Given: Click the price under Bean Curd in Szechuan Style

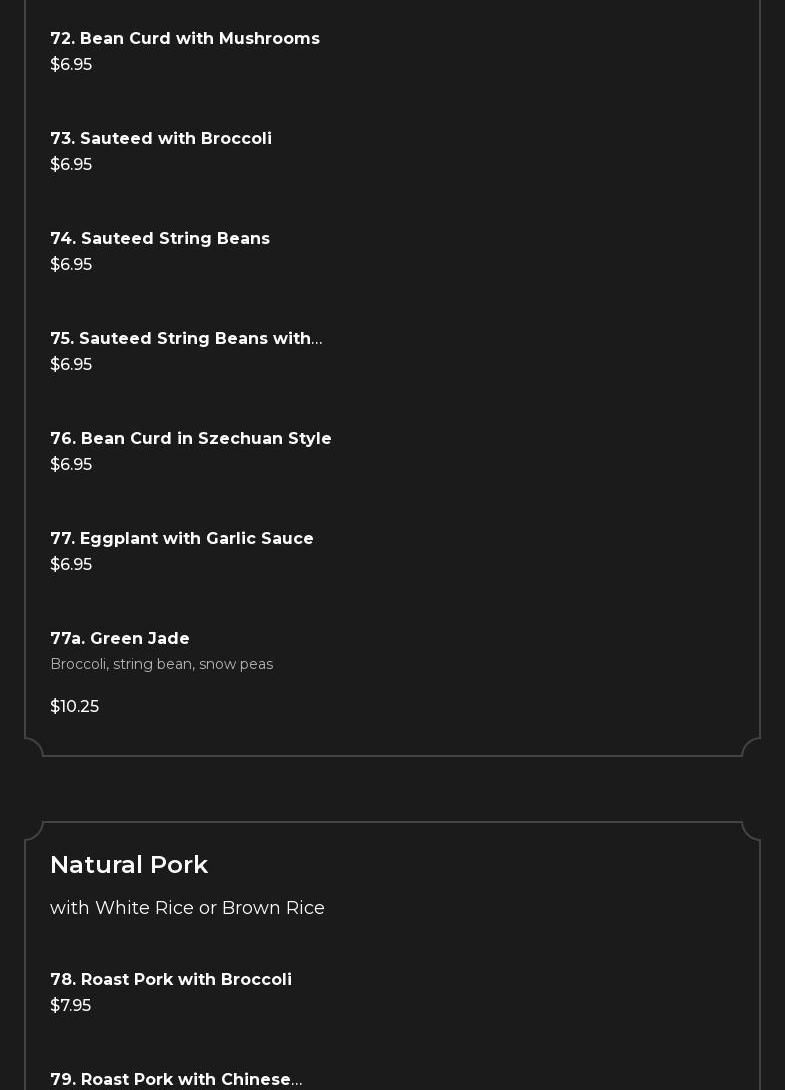Looking at the screenshot, I should [x=71, y=464].
